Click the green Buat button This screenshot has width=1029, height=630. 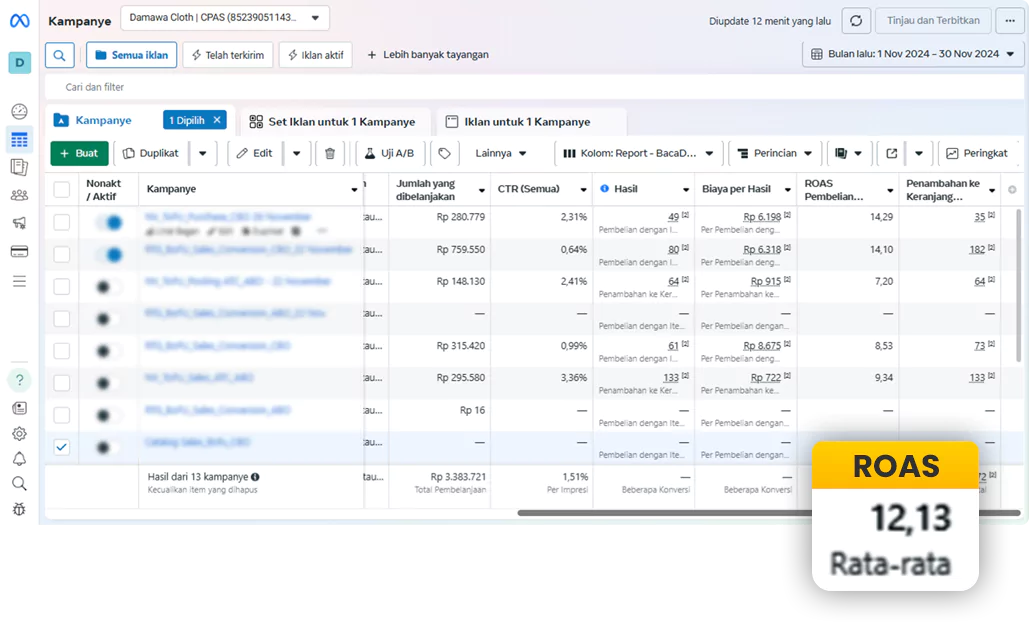click(x=79, y=153)
